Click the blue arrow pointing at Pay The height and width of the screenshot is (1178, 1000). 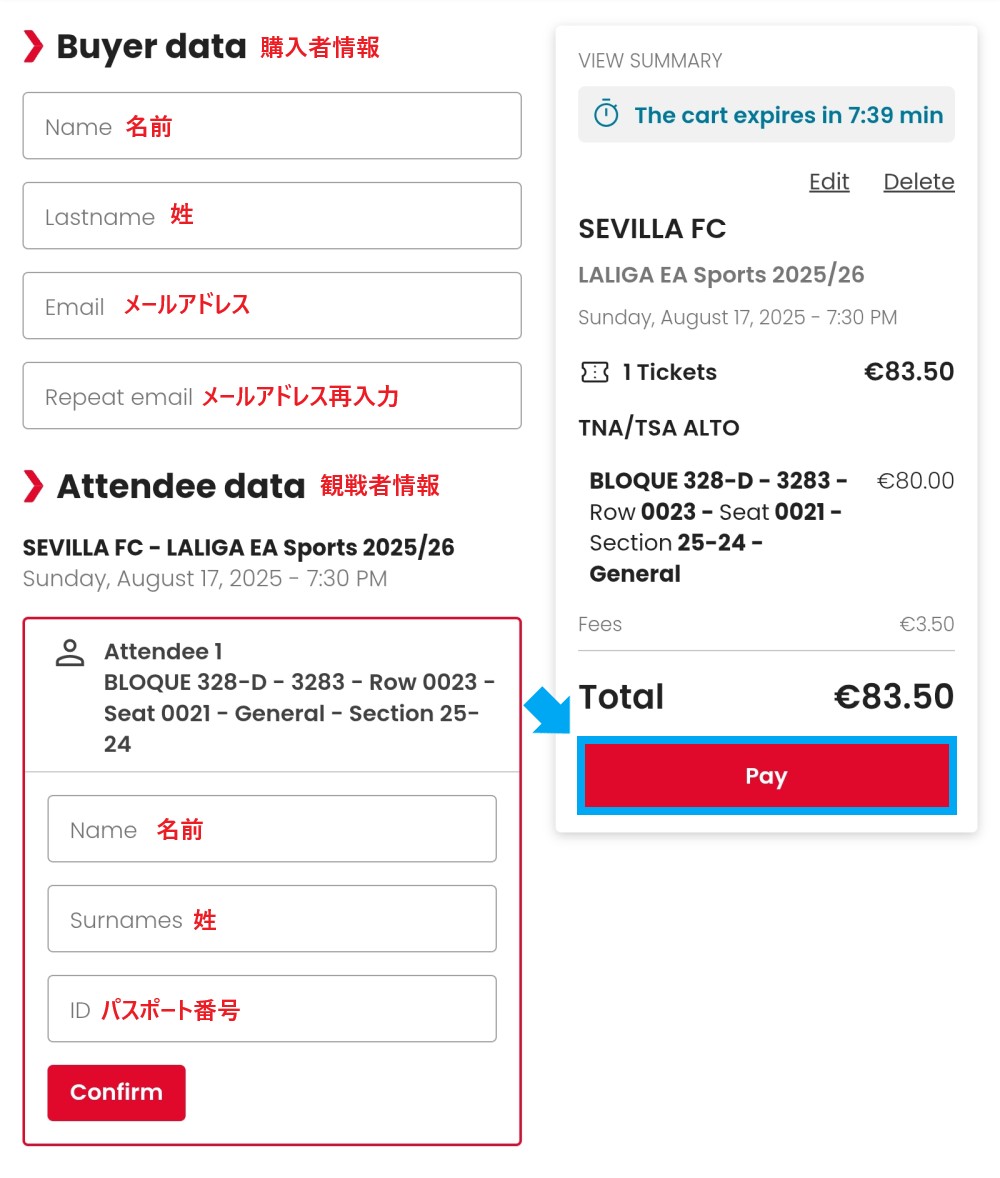(x=548, y=710)
